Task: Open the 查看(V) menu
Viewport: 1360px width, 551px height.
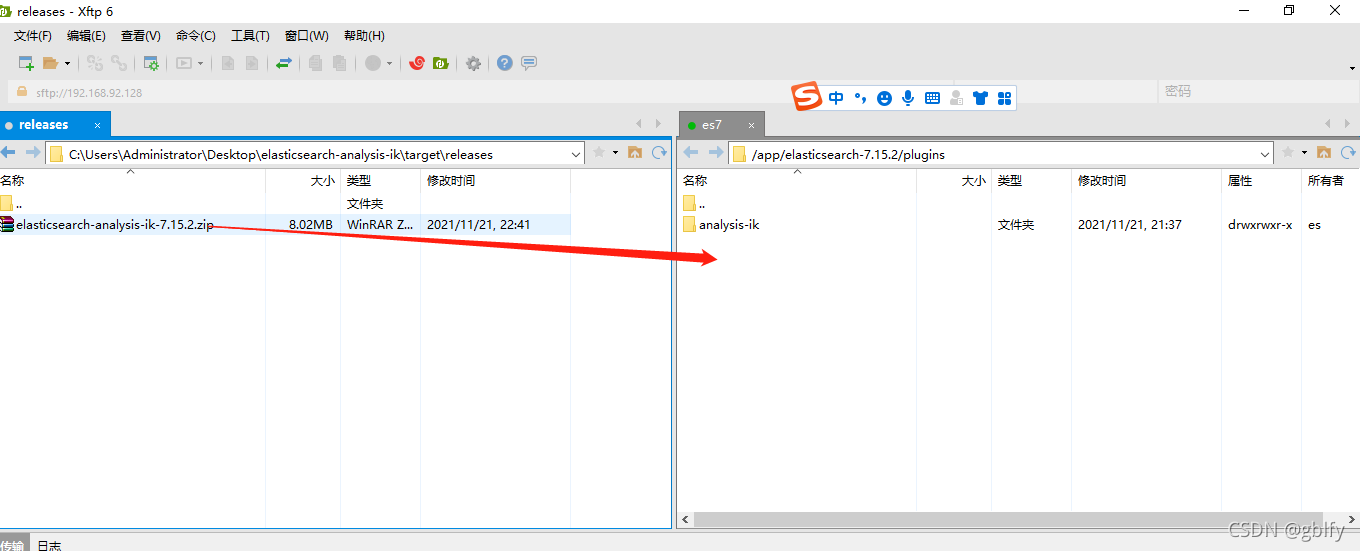Action: click(x=141, y=35)
